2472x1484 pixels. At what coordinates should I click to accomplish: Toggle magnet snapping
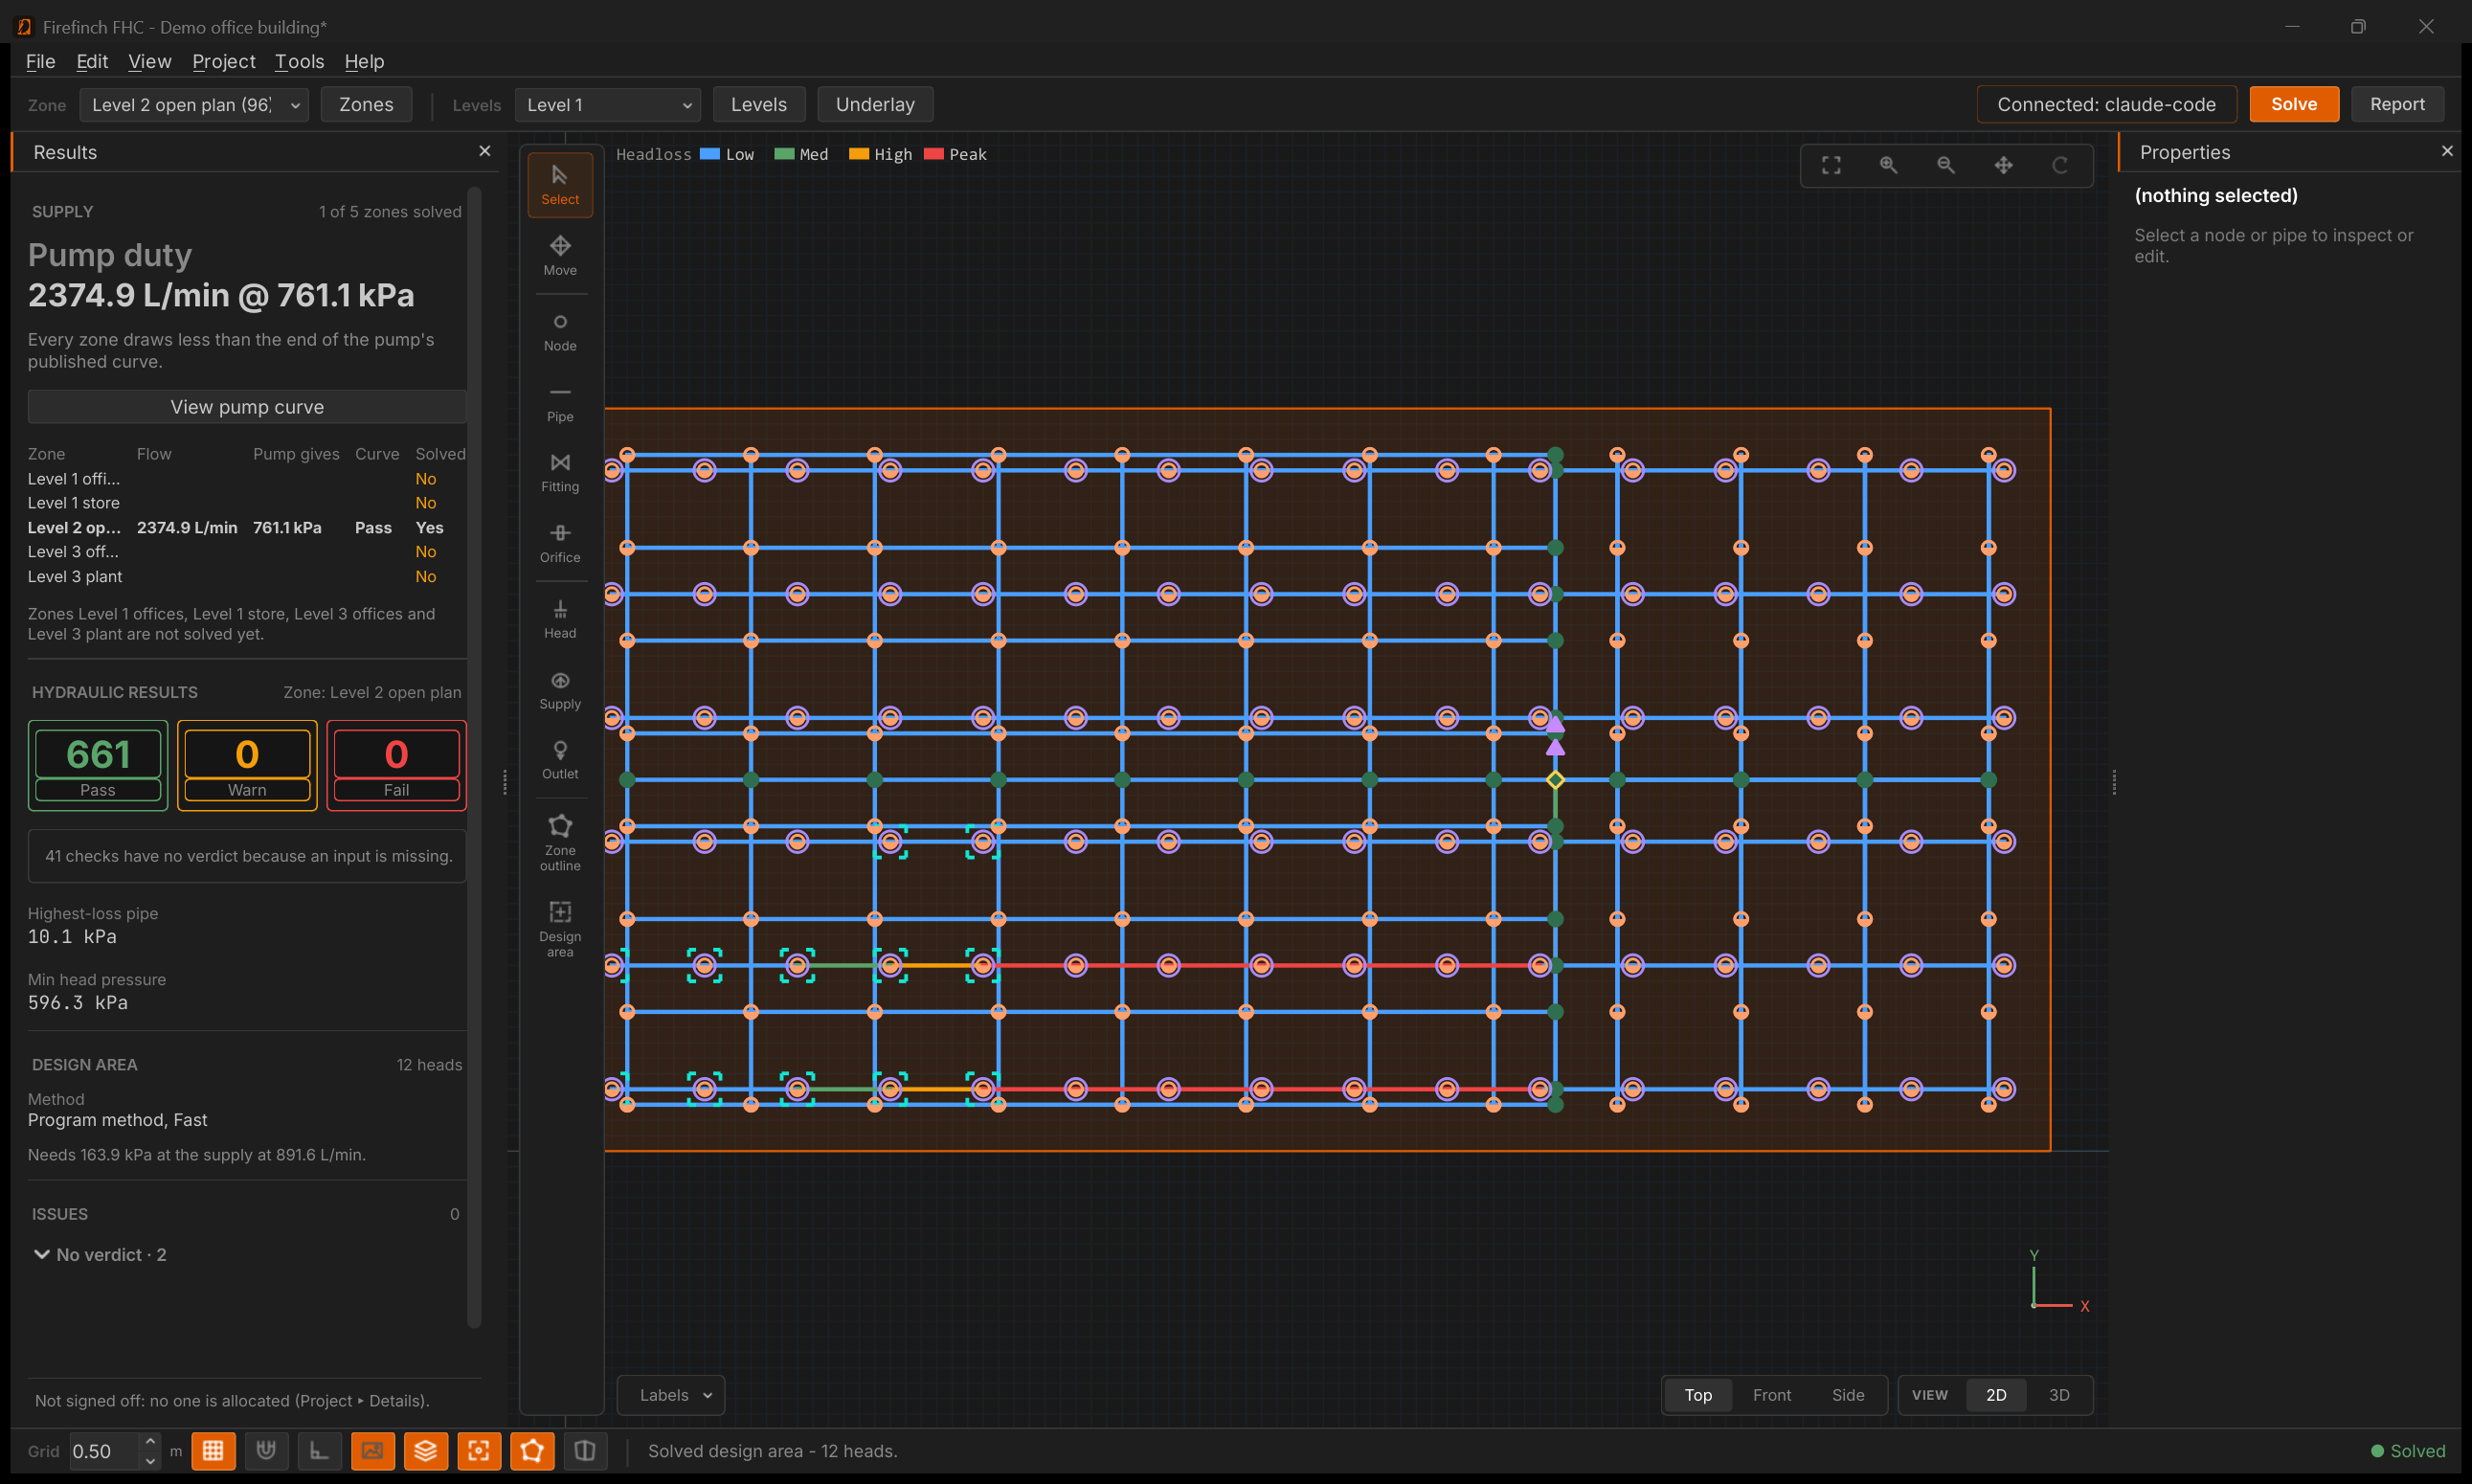click(266, 1451)
